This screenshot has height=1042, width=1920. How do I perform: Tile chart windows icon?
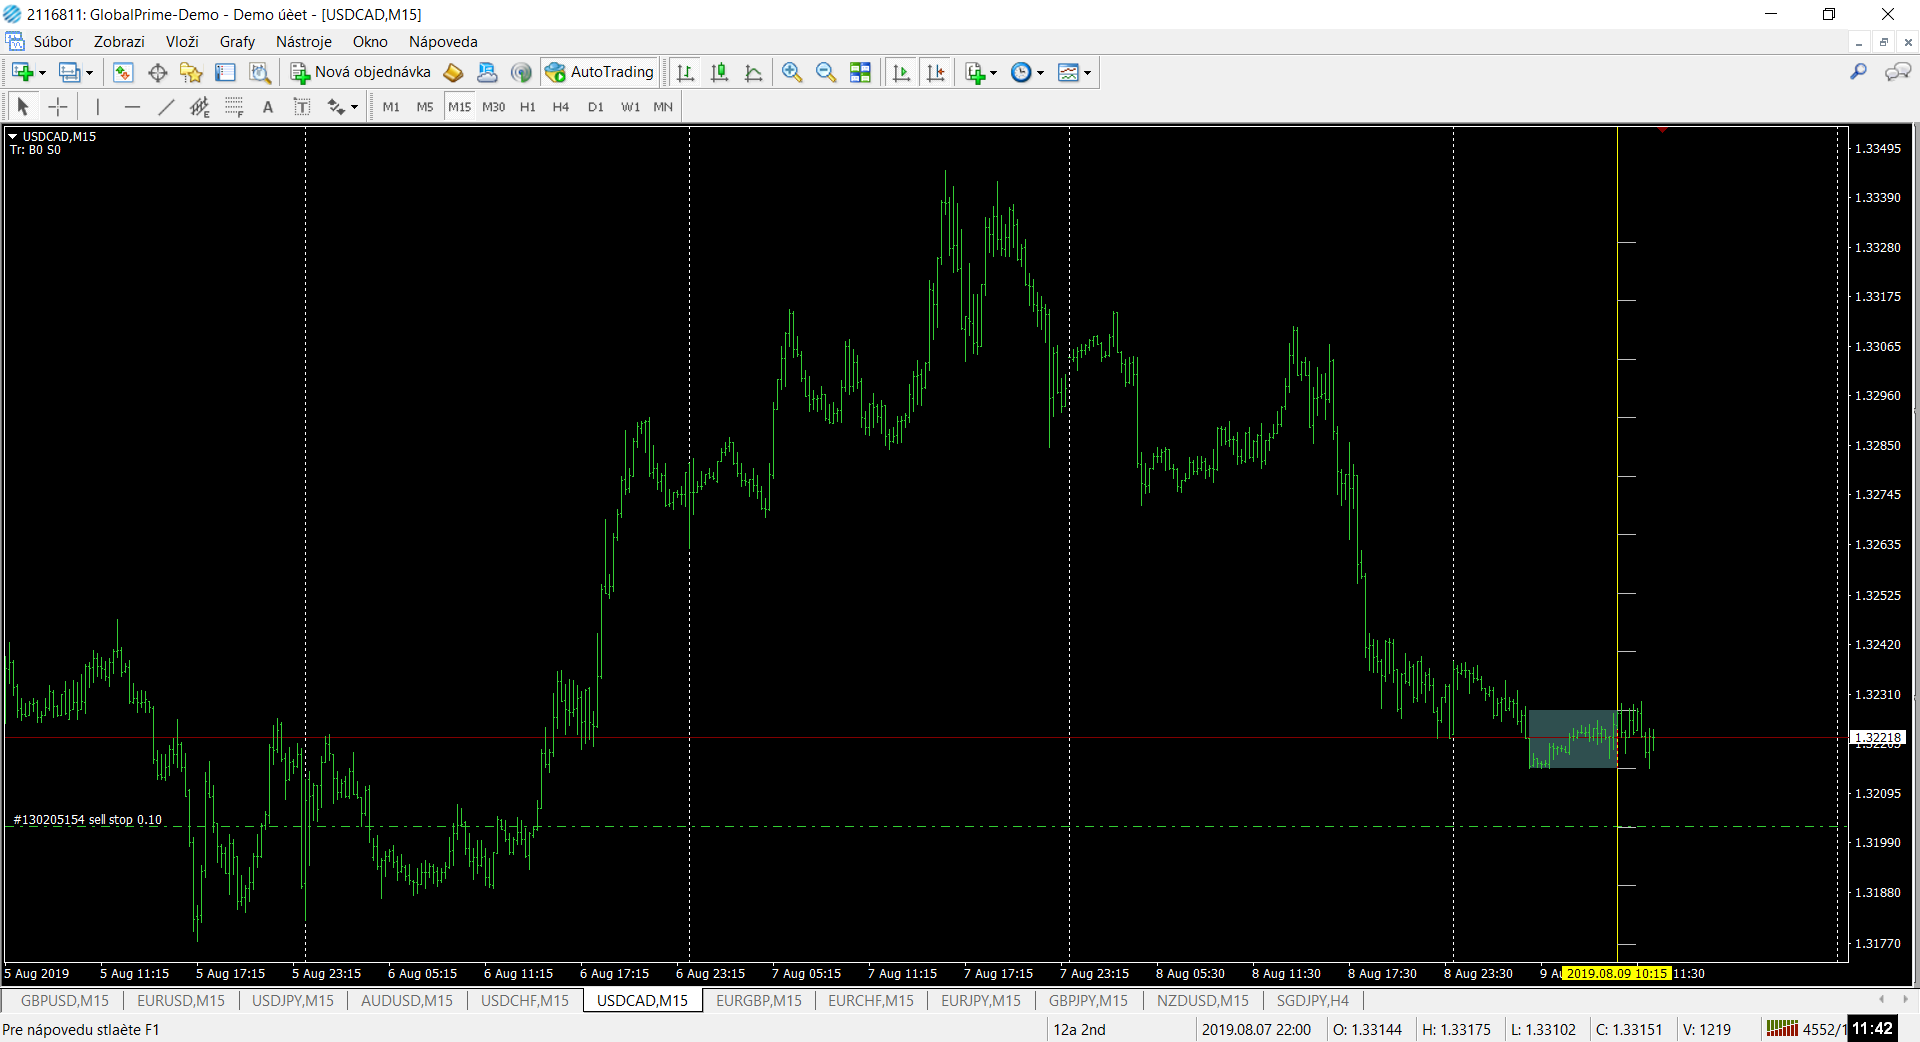coord(860,72)
